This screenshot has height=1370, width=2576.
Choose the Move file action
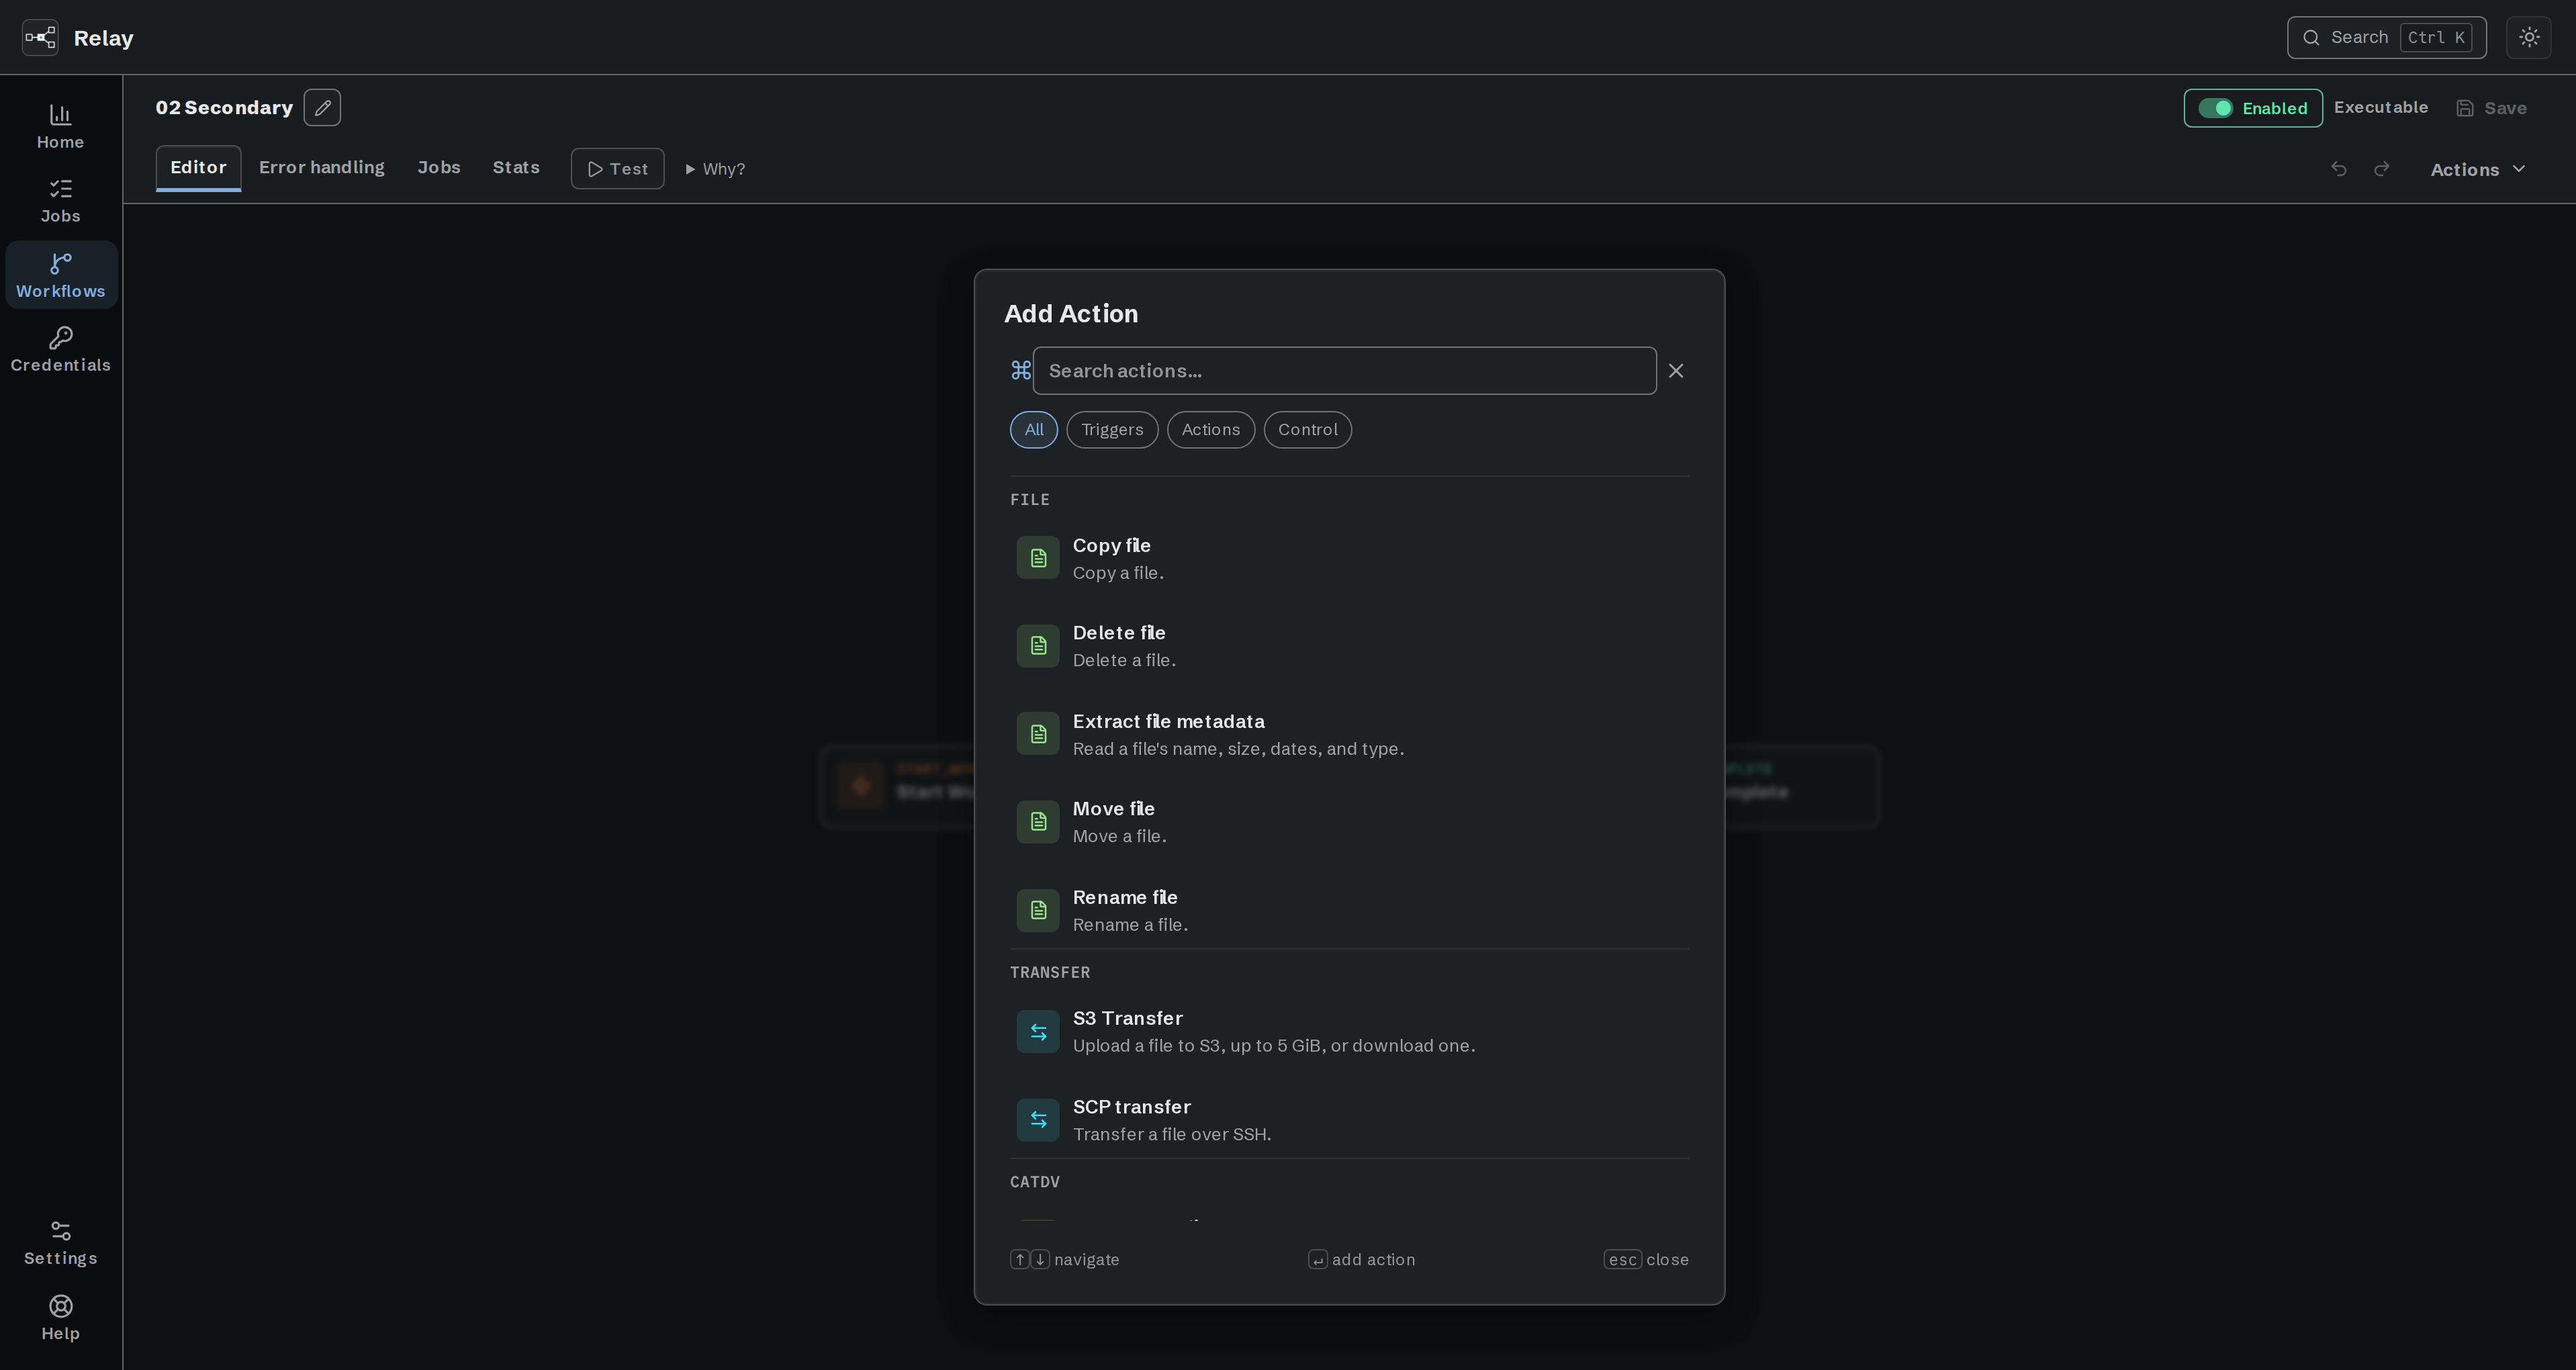[1350, 822]
